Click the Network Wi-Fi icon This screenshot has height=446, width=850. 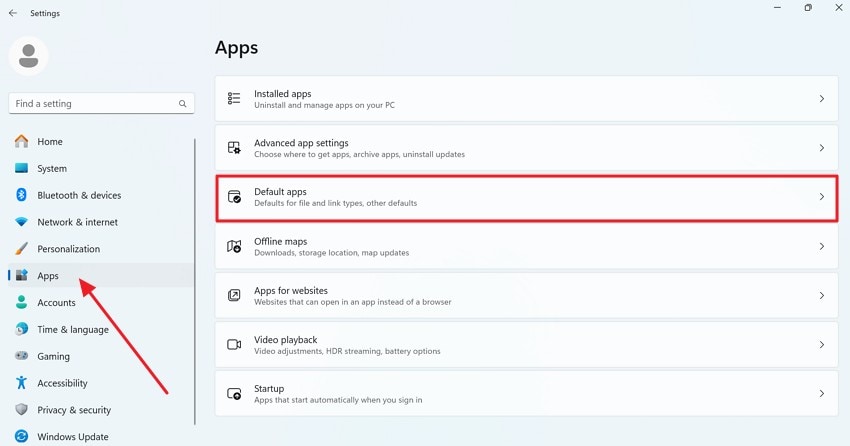coord(22,222)
